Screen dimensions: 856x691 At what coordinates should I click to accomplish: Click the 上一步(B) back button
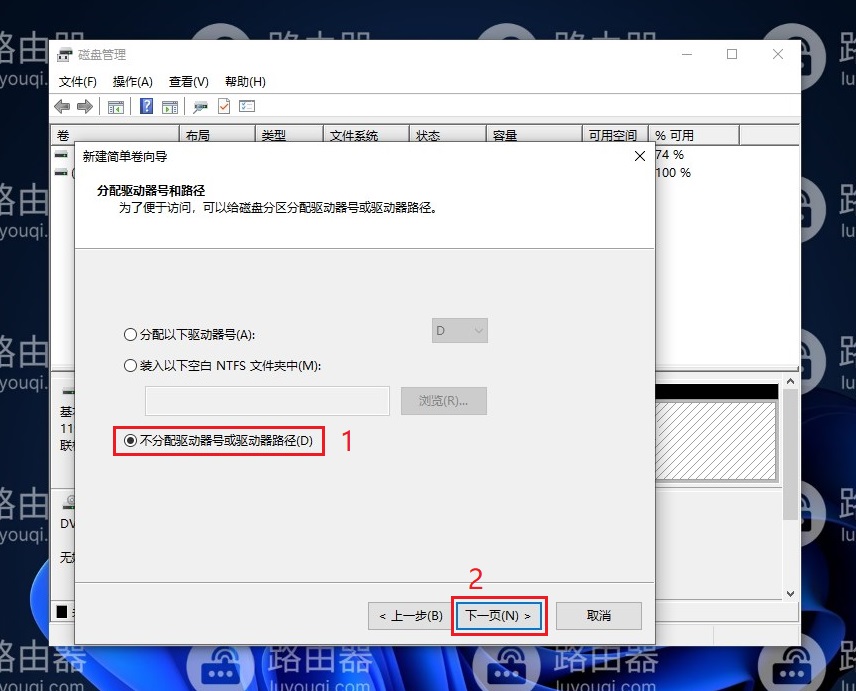click(411, 616)
